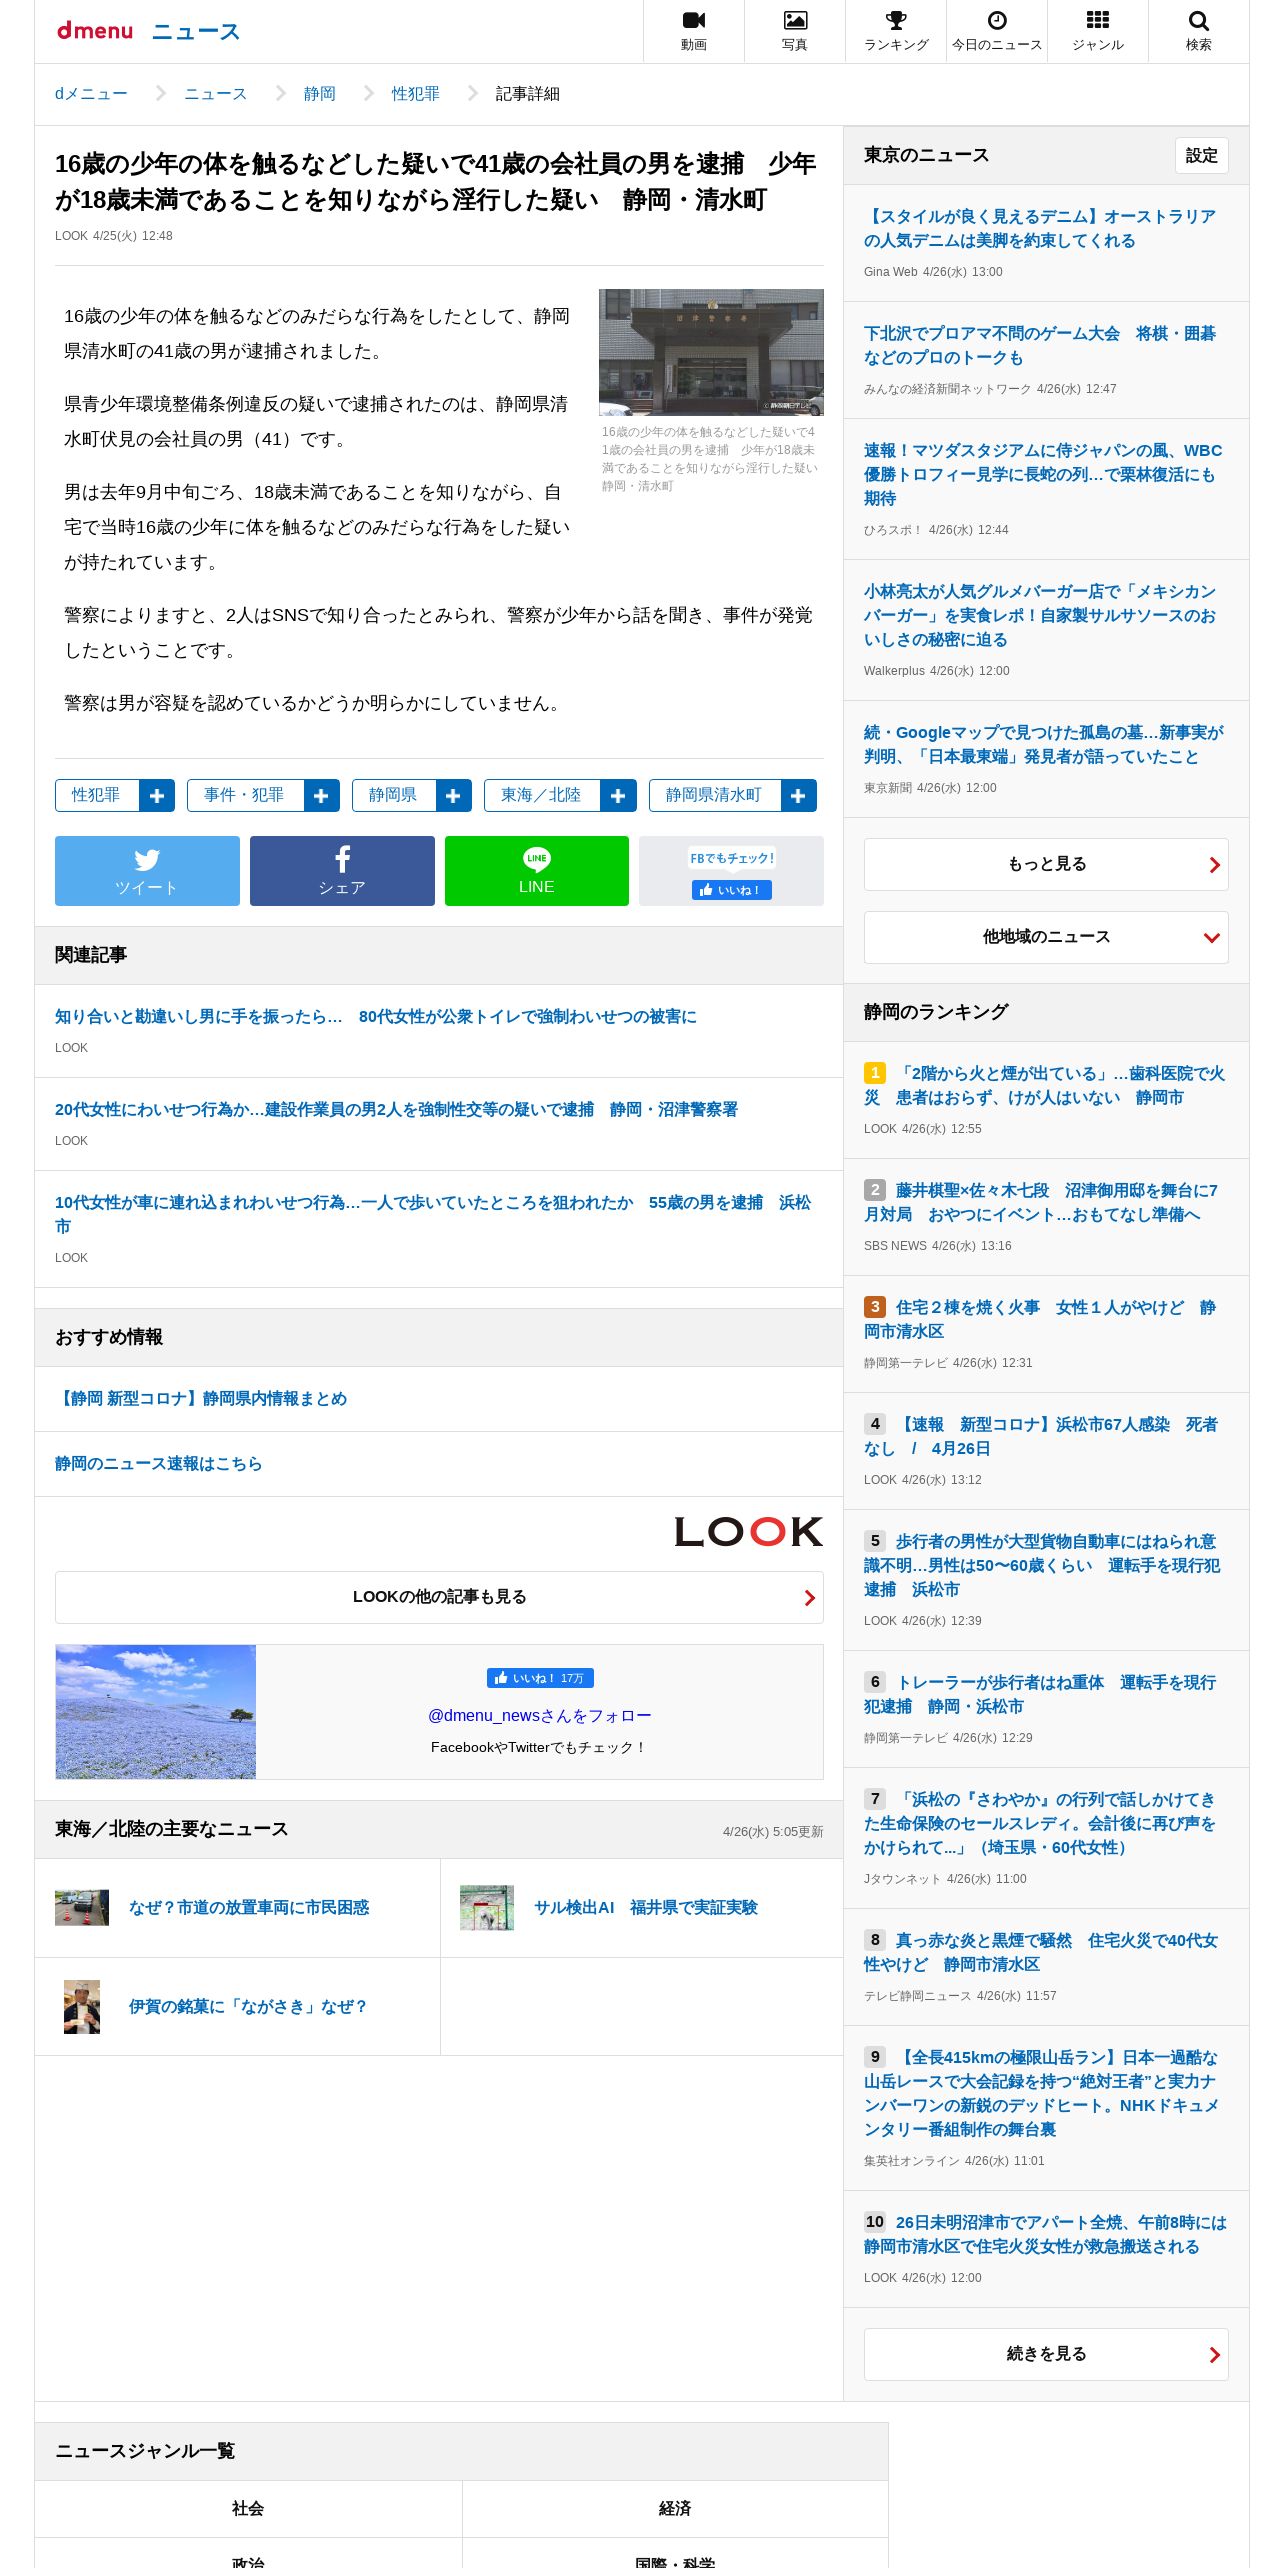Open the 静岡県清水町 tag link

[715, 796]
